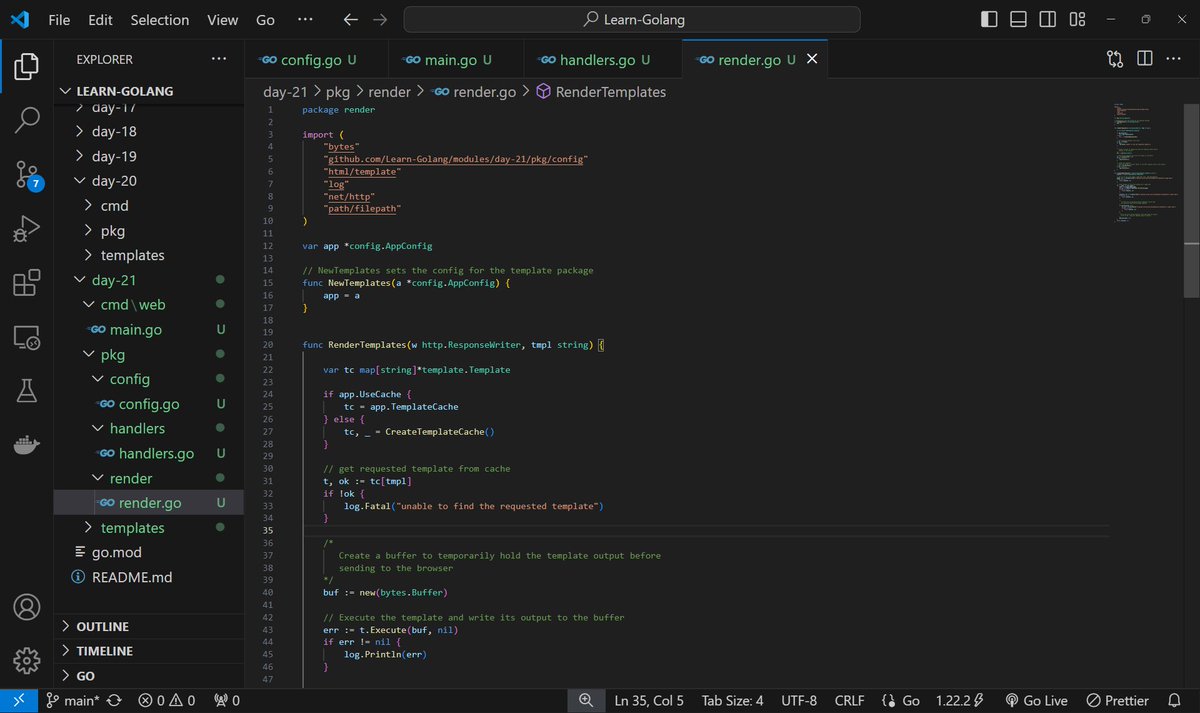Open the Search view
Image resolution: width=1200 pixels, height=713 pixels.
click(27, 121)
